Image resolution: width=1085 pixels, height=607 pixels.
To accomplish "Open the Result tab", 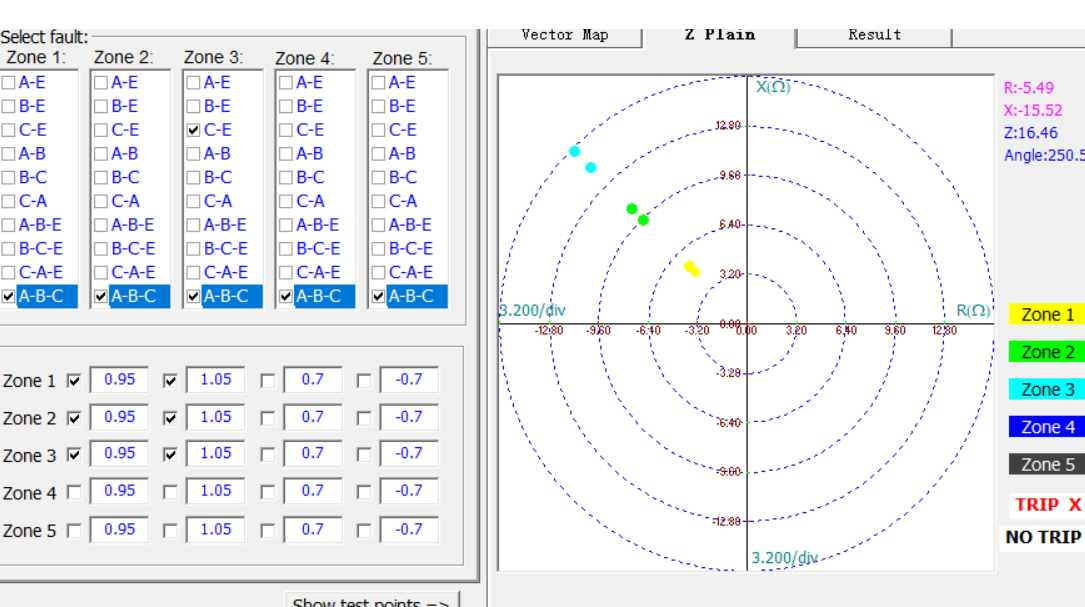I will [875, 35].
